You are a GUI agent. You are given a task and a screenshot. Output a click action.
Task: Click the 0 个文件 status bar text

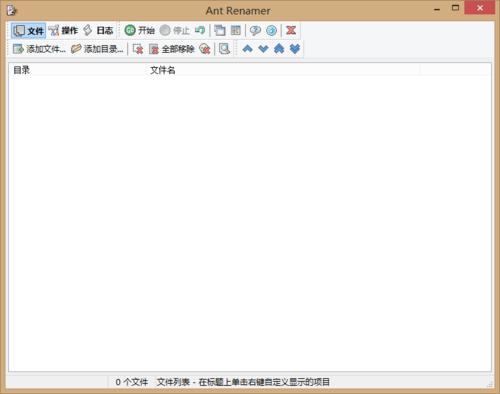[132, 382]
